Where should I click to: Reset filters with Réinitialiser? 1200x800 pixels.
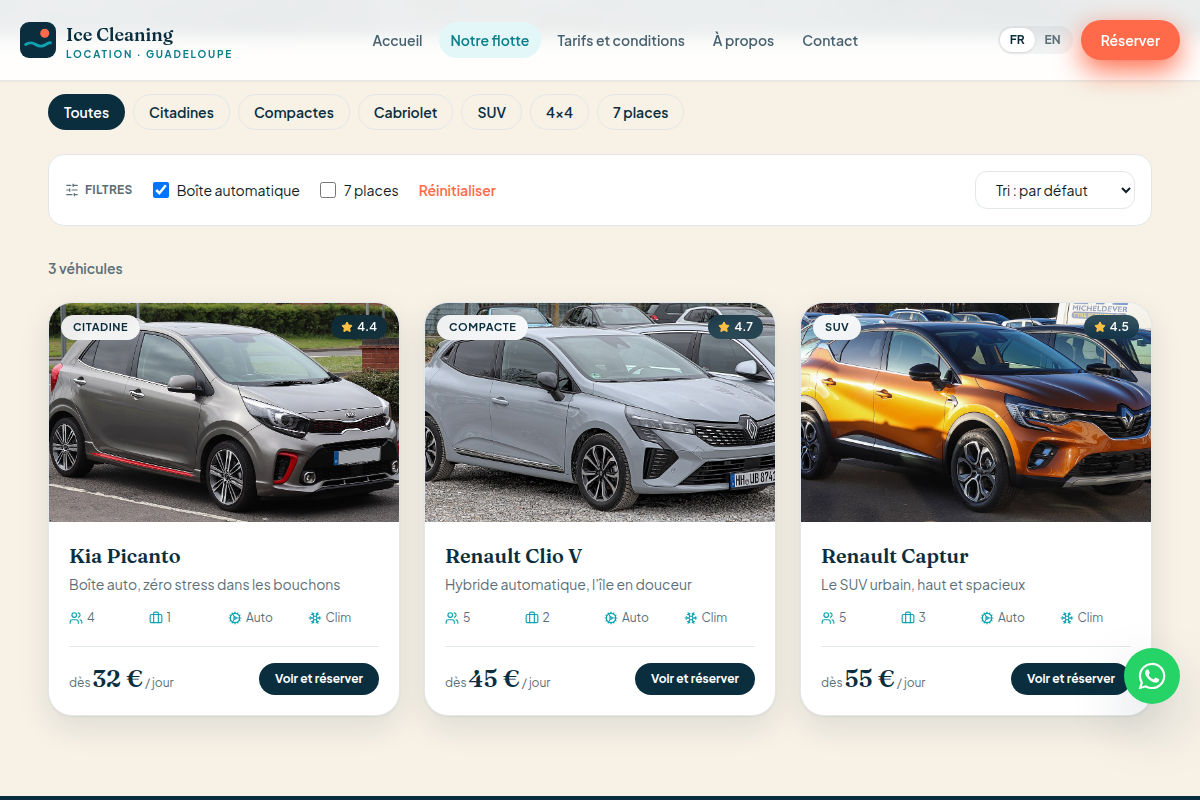click(x=457, y=190)
